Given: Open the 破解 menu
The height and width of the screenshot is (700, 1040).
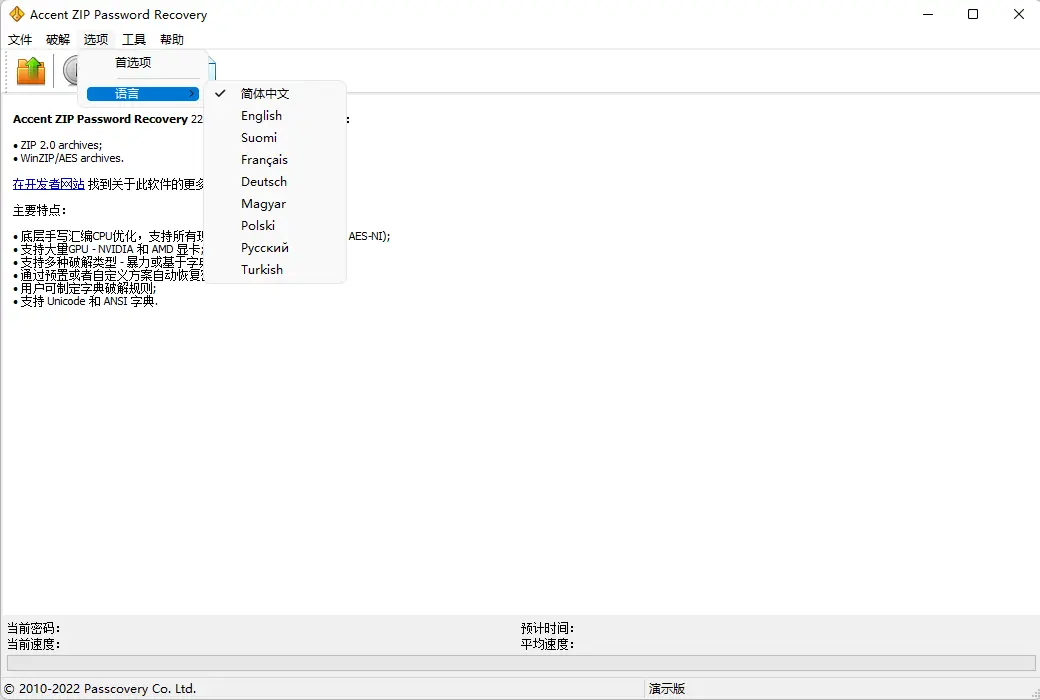Looking at the screenshot, I should [58, 40].
